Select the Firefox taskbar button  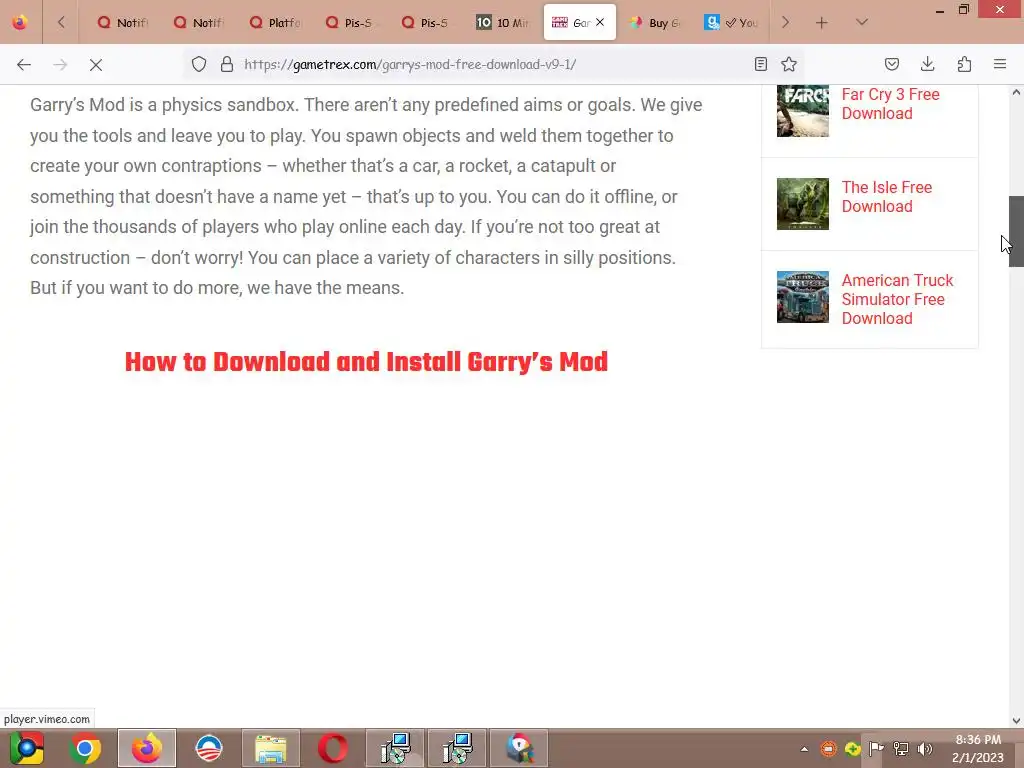pos(146,748)
